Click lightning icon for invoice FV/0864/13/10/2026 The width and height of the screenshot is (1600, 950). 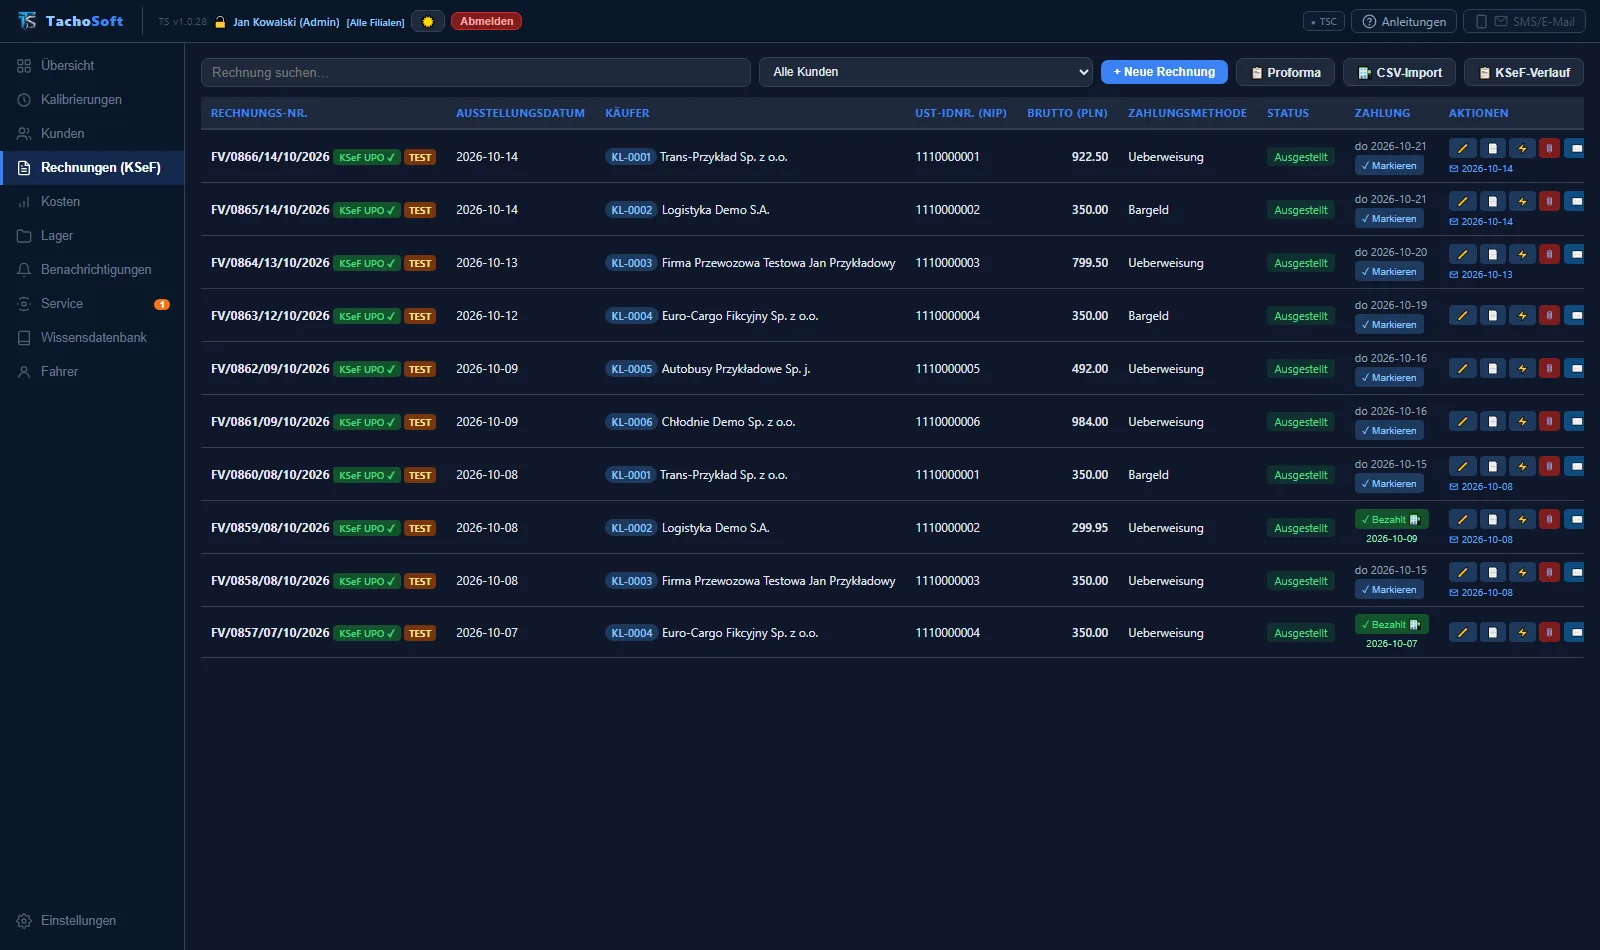(x=1522, y=254)
